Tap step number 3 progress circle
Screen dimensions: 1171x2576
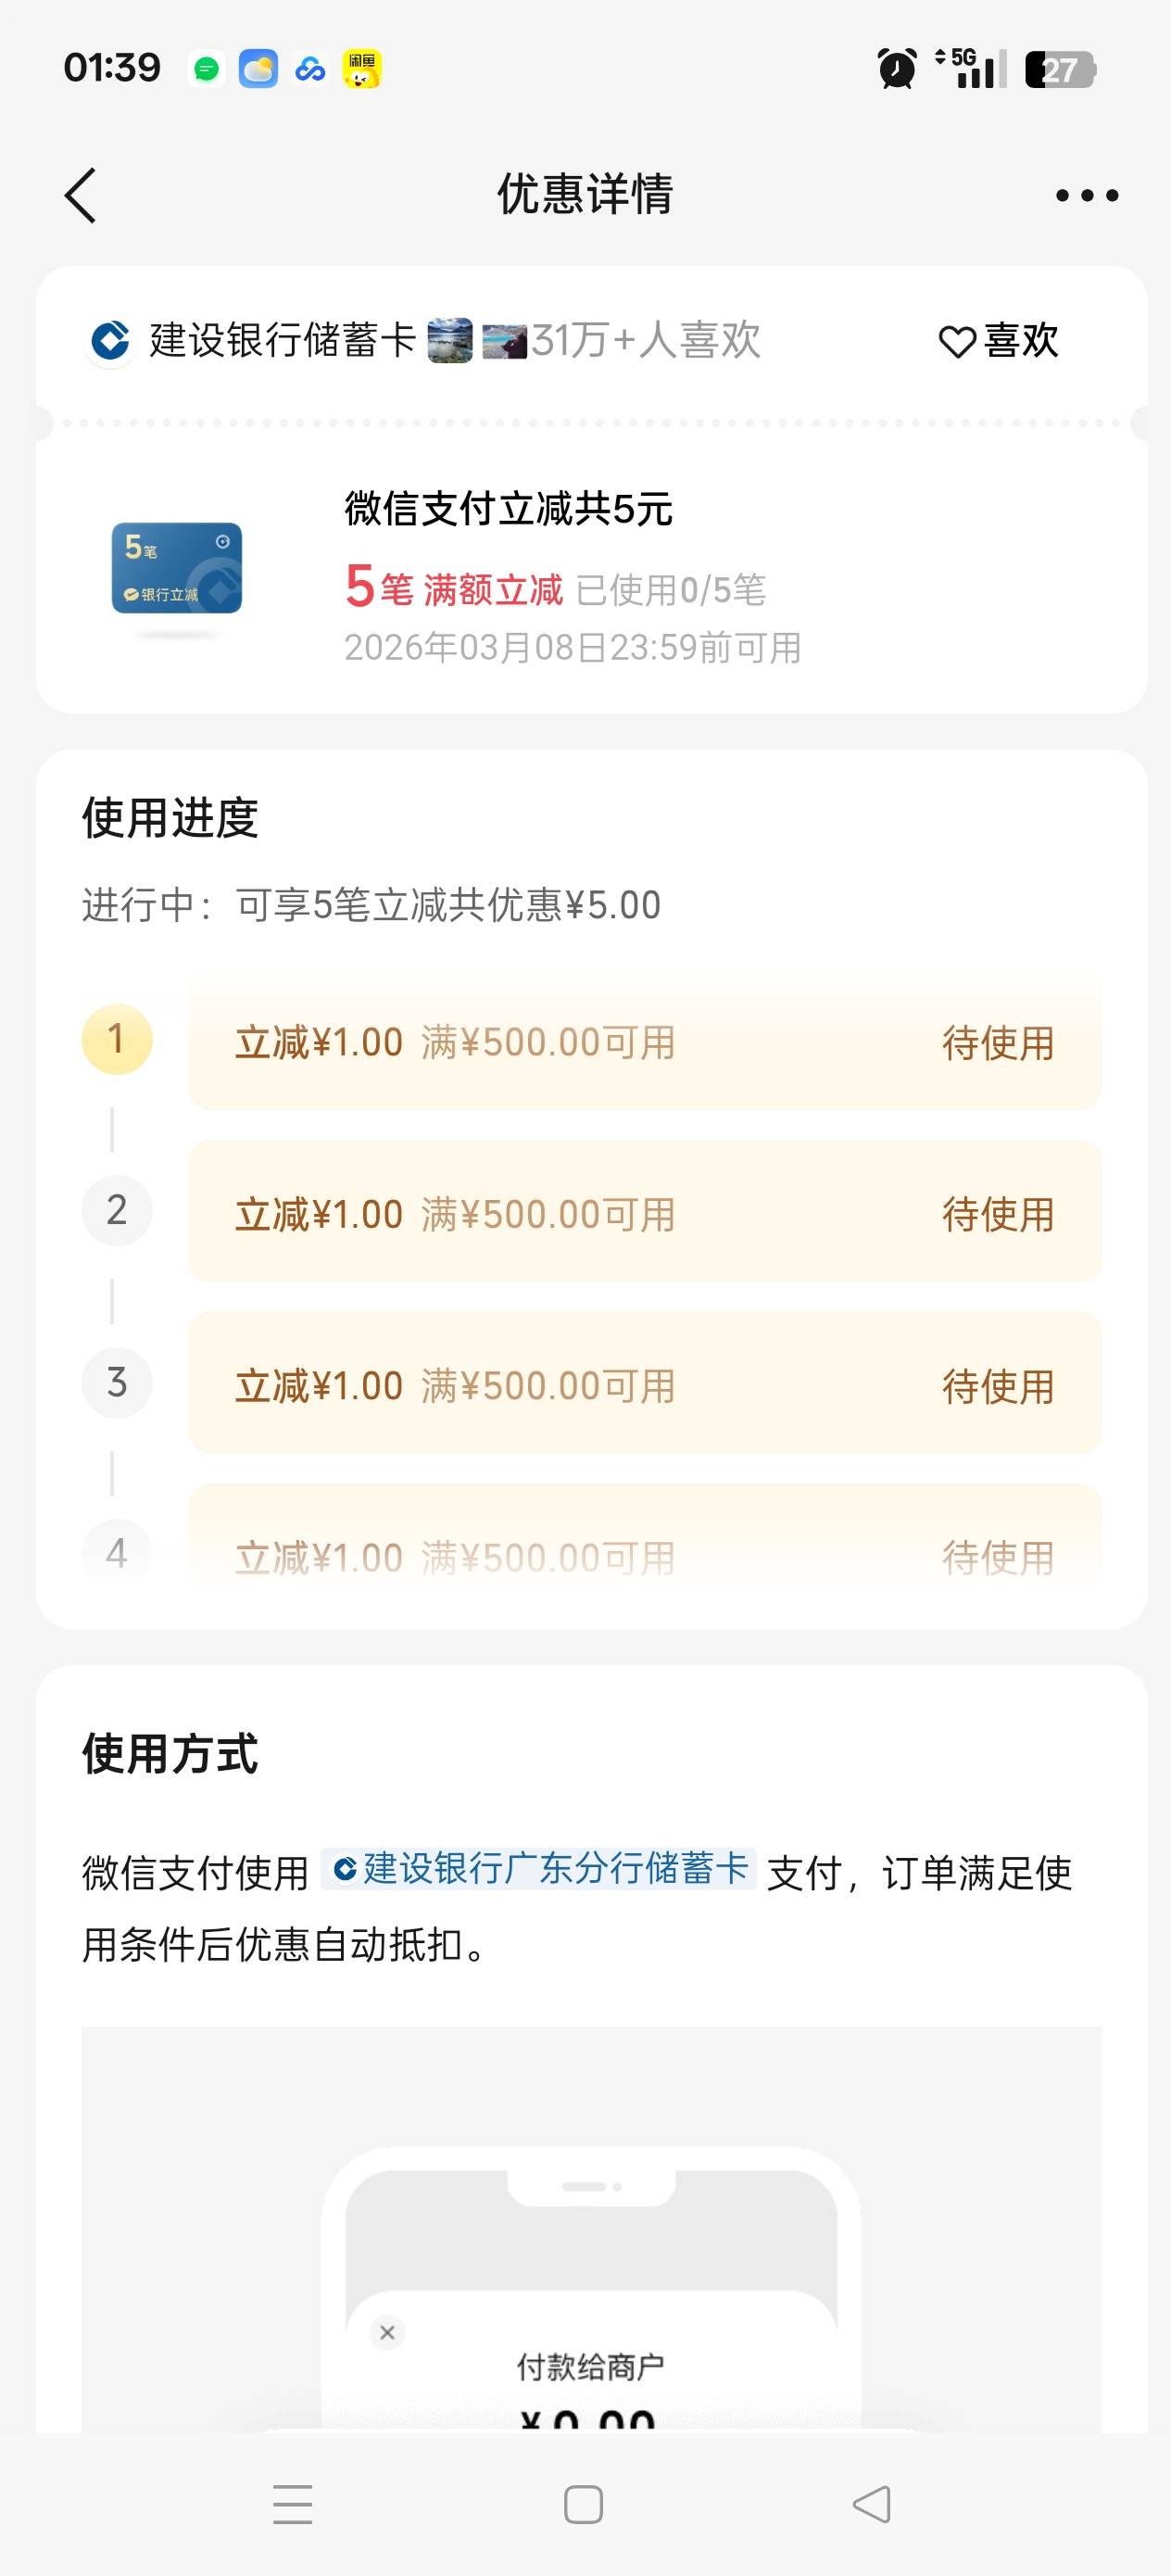pyautogui.click(x=117, y=1383)
